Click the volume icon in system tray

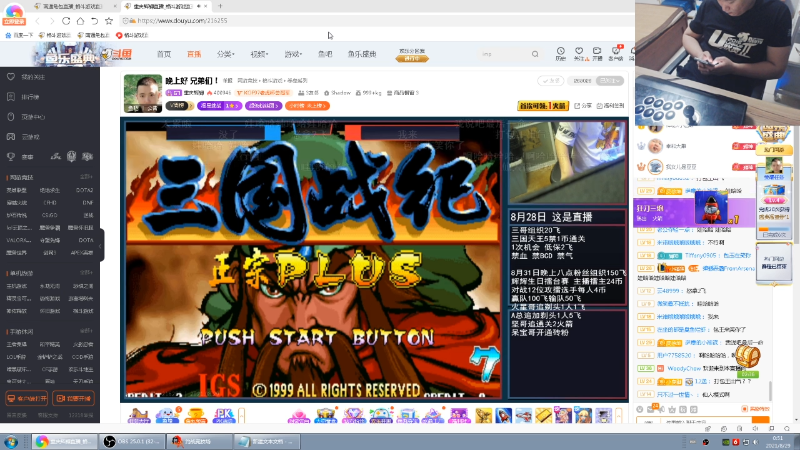pyautogui.click(x=756, y=442)
